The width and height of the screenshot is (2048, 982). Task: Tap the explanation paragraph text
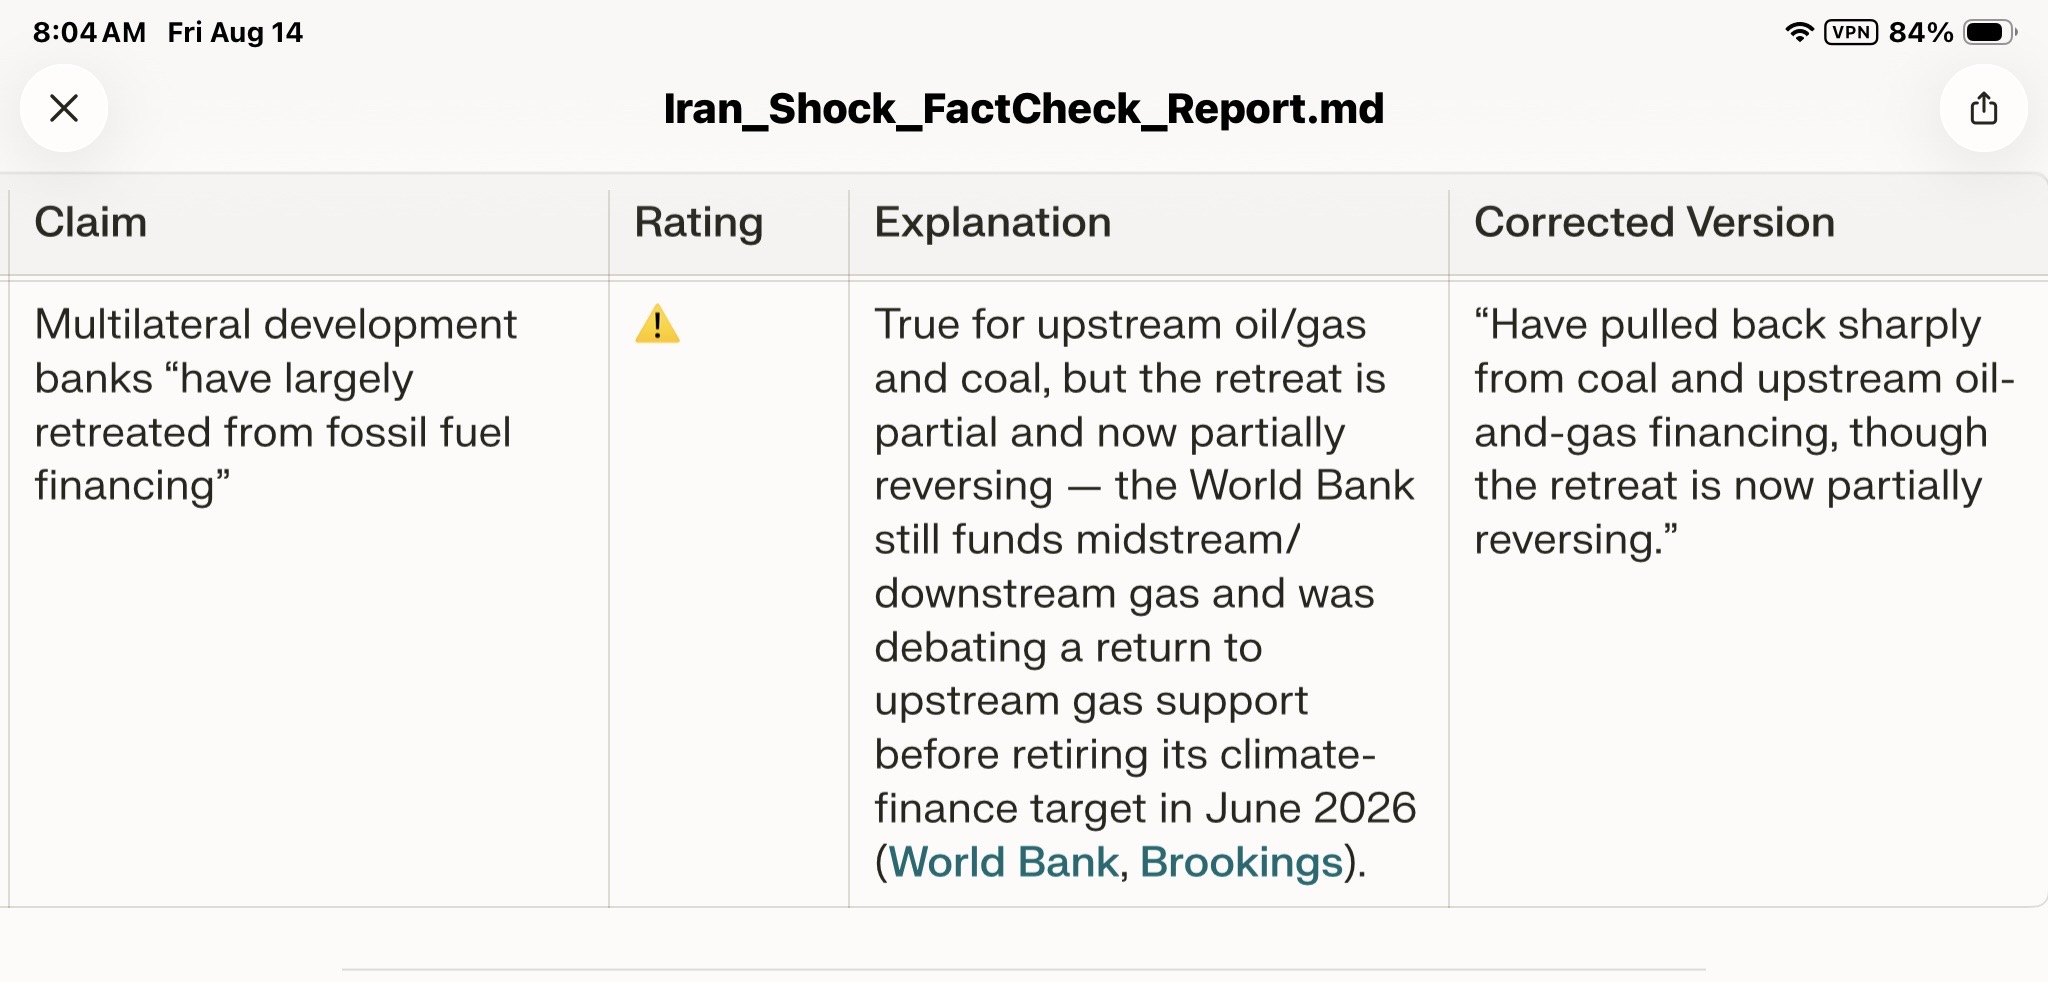(x=1145, y=593)
